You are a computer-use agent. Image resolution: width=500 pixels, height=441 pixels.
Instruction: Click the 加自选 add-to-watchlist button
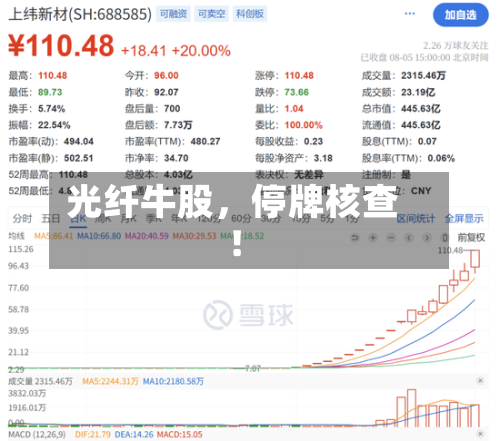(461, 15)
